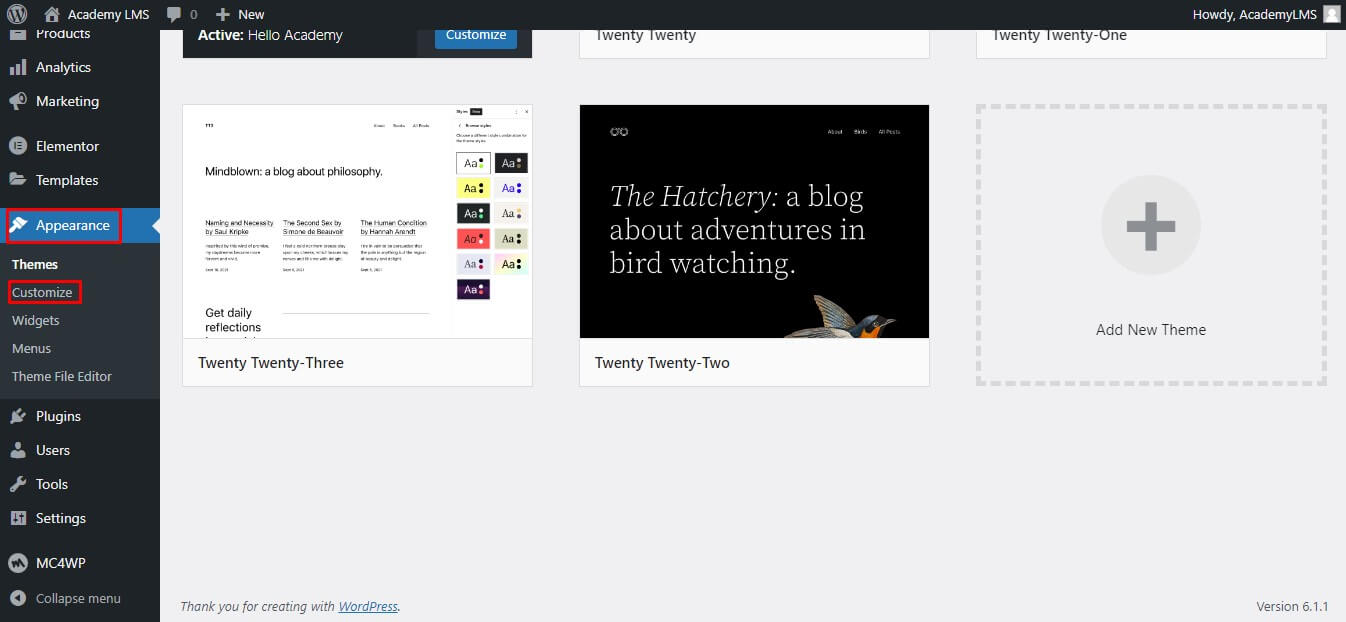
Task: Click the Active: Hello Academy label
Action: (x=270, y=35)
